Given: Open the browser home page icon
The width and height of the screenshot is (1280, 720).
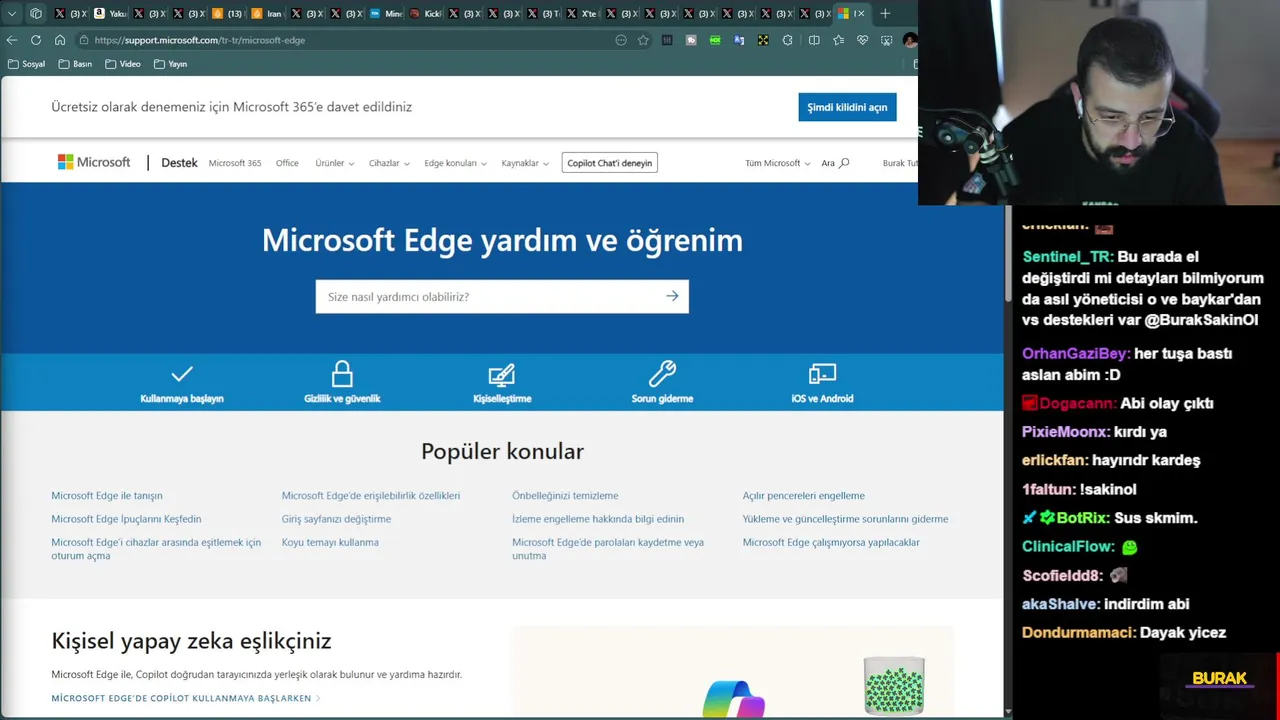Looking at the screenshot, I should tap(60, 40).
